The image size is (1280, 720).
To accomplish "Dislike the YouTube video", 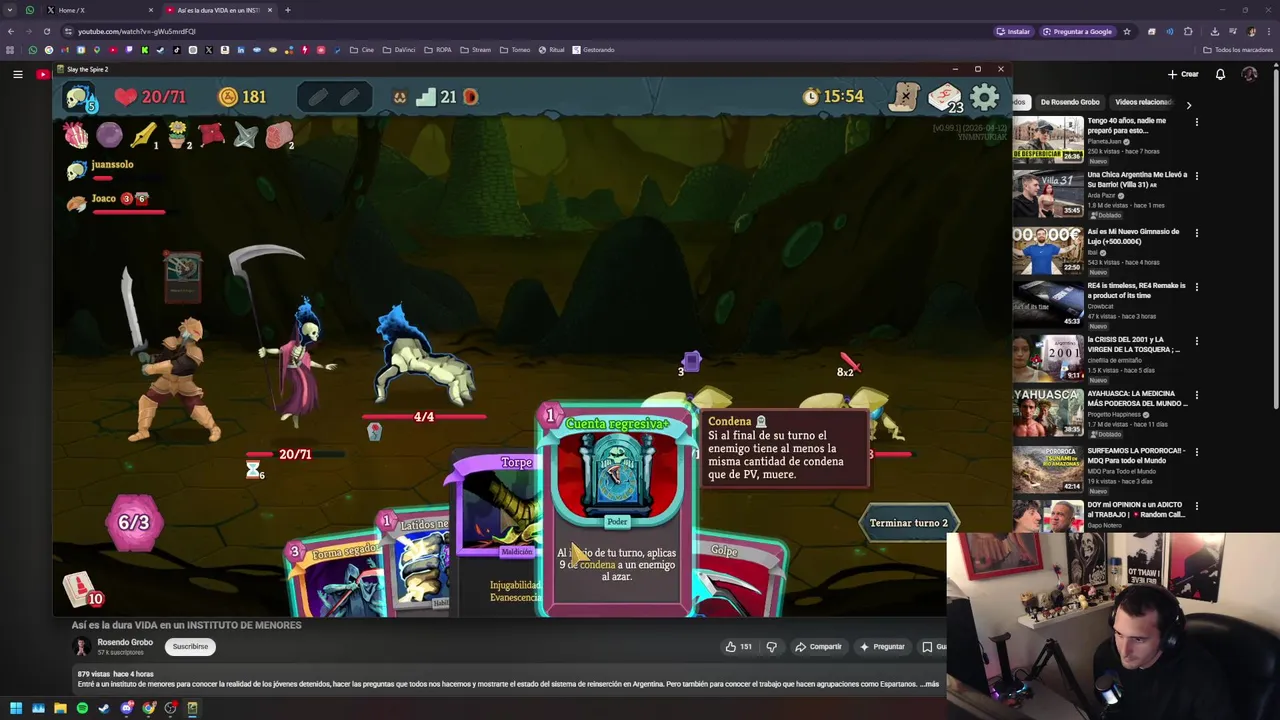I will [771, 647].
